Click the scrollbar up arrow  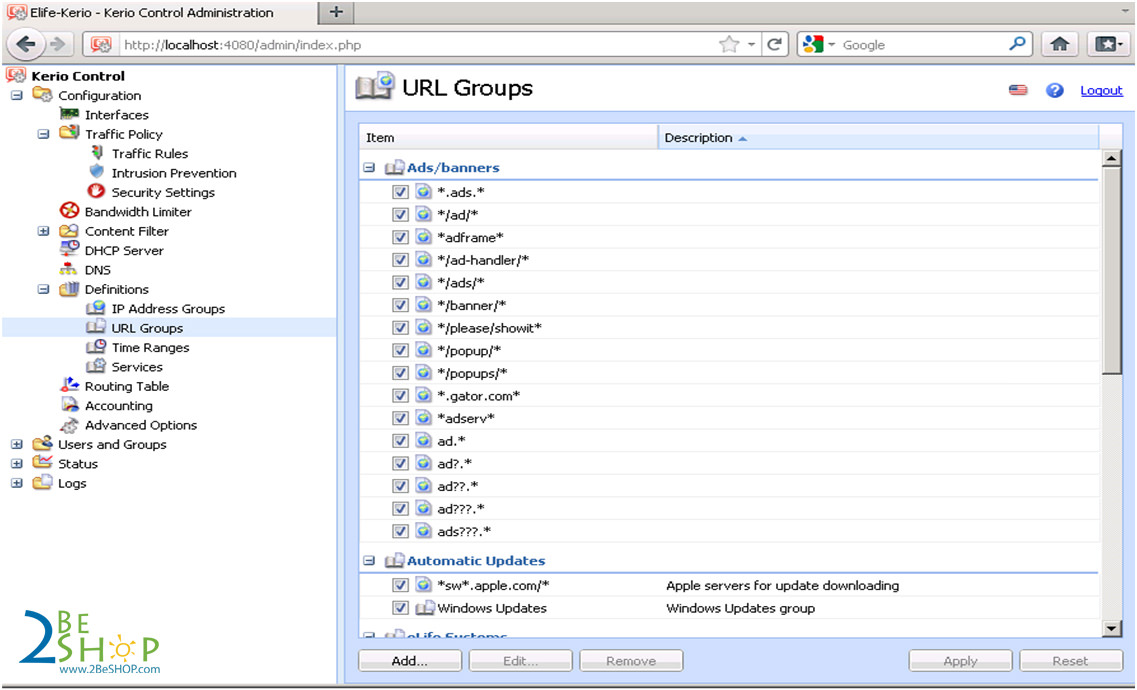coord(1112,158)
